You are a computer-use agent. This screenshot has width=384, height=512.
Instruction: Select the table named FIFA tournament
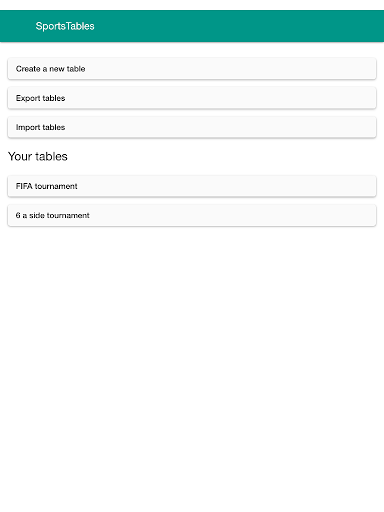click(x=192, y=186)
